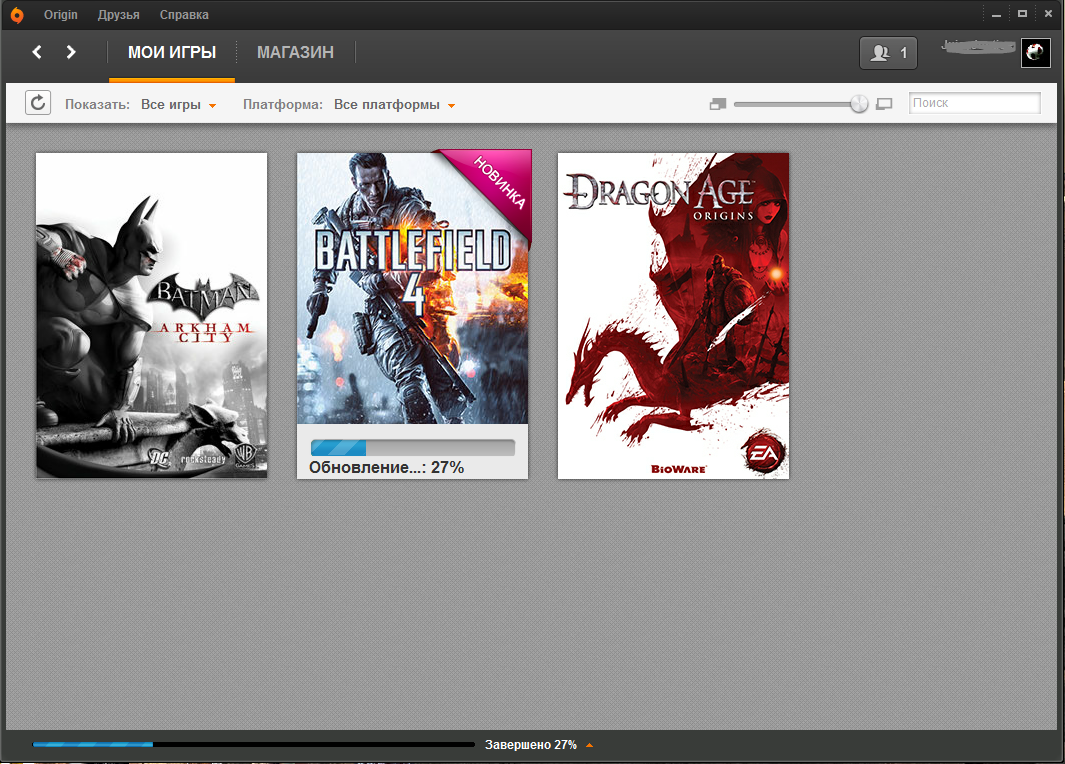
Task: Select the Dragon Age Origins game tile
Action: [673, 316]
